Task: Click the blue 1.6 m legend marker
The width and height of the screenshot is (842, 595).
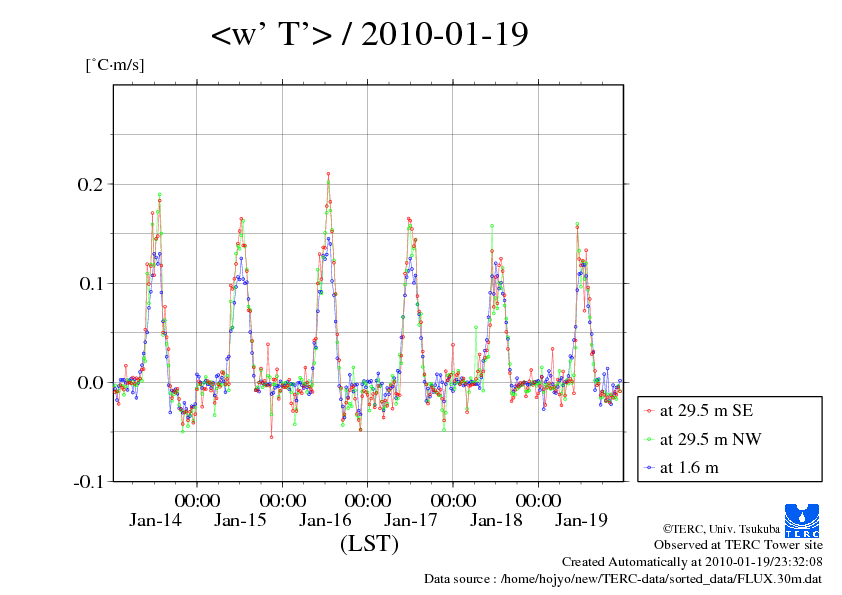Action: pyautogui.click(x=650, y=468)
